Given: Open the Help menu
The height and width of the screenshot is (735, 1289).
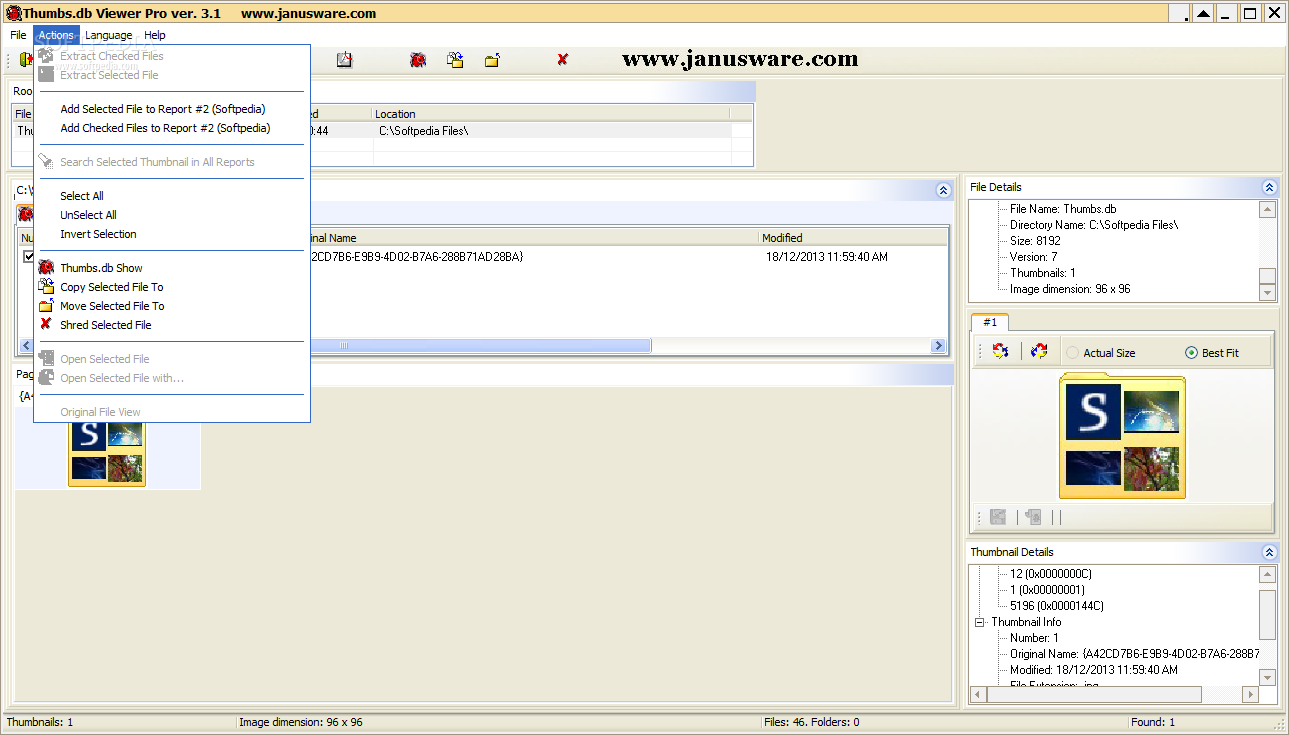Looking at the screenshot, I should coord(155,35).
